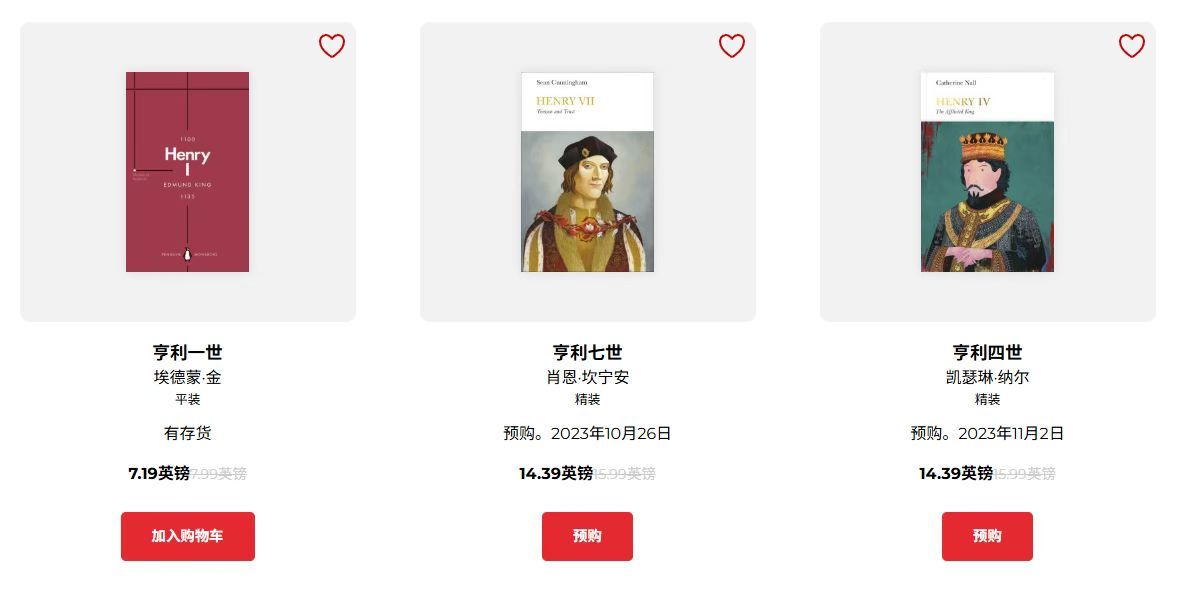Click the 加入购物车 button

tap(188, 536)
